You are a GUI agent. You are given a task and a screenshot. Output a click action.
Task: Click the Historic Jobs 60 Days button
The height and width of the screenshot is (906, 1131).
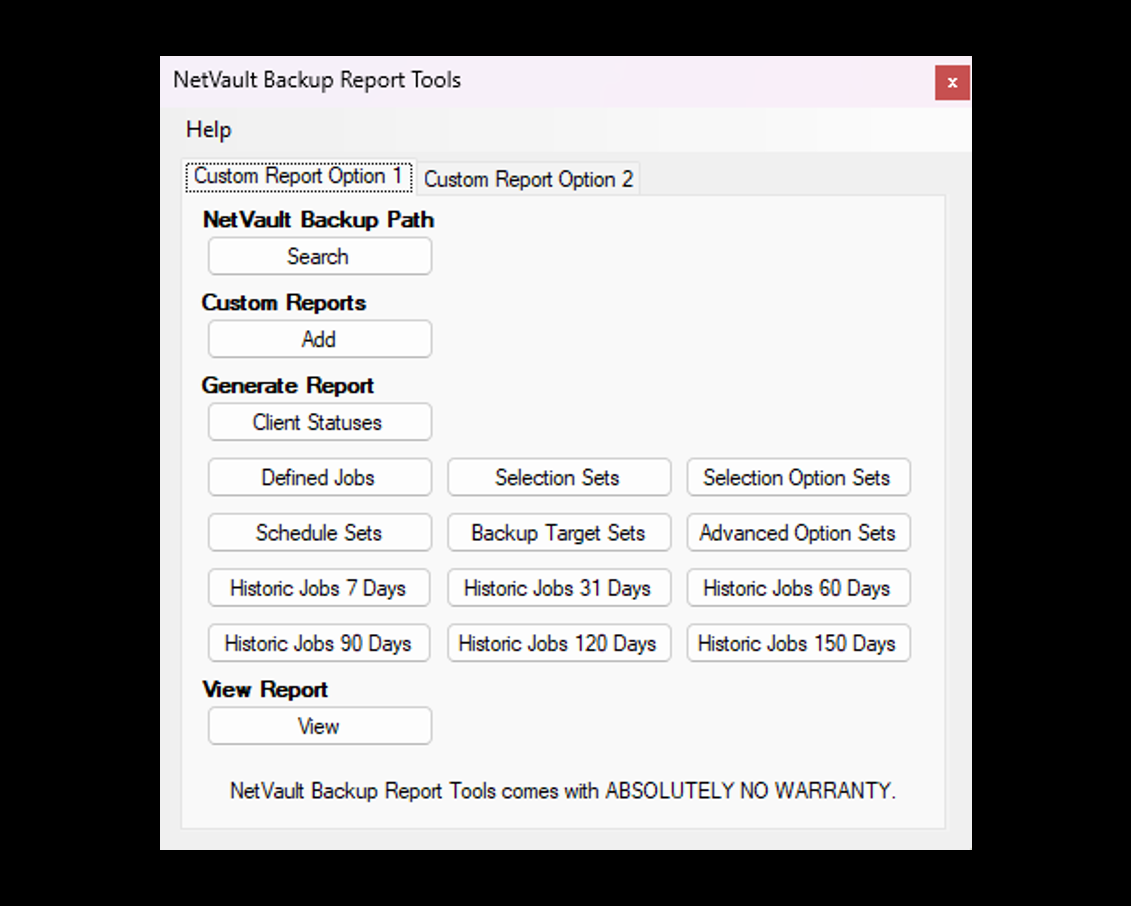(x=797, y=588)
